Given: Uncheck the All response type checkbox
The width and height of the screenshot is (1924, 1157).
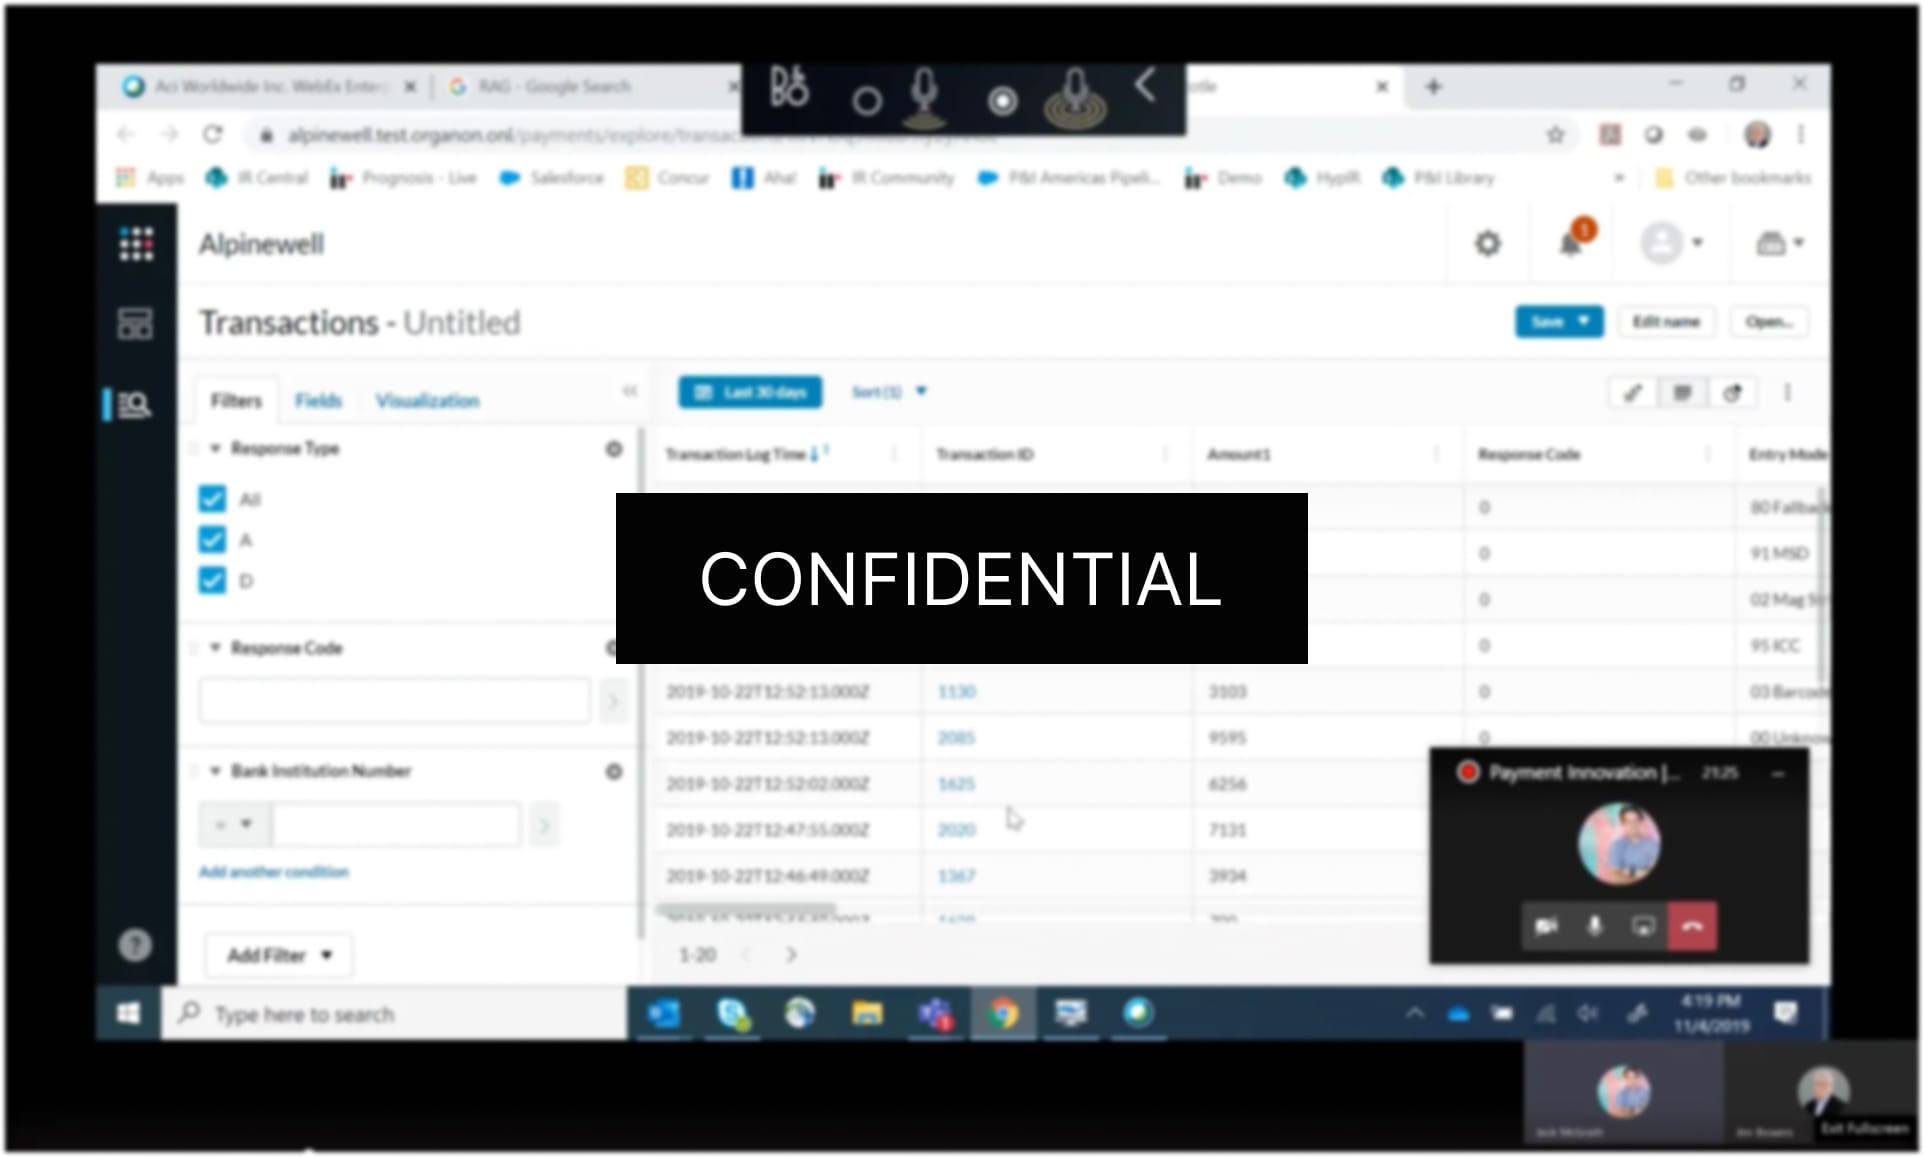Looking at the screenshot, I should coord(212,498).
